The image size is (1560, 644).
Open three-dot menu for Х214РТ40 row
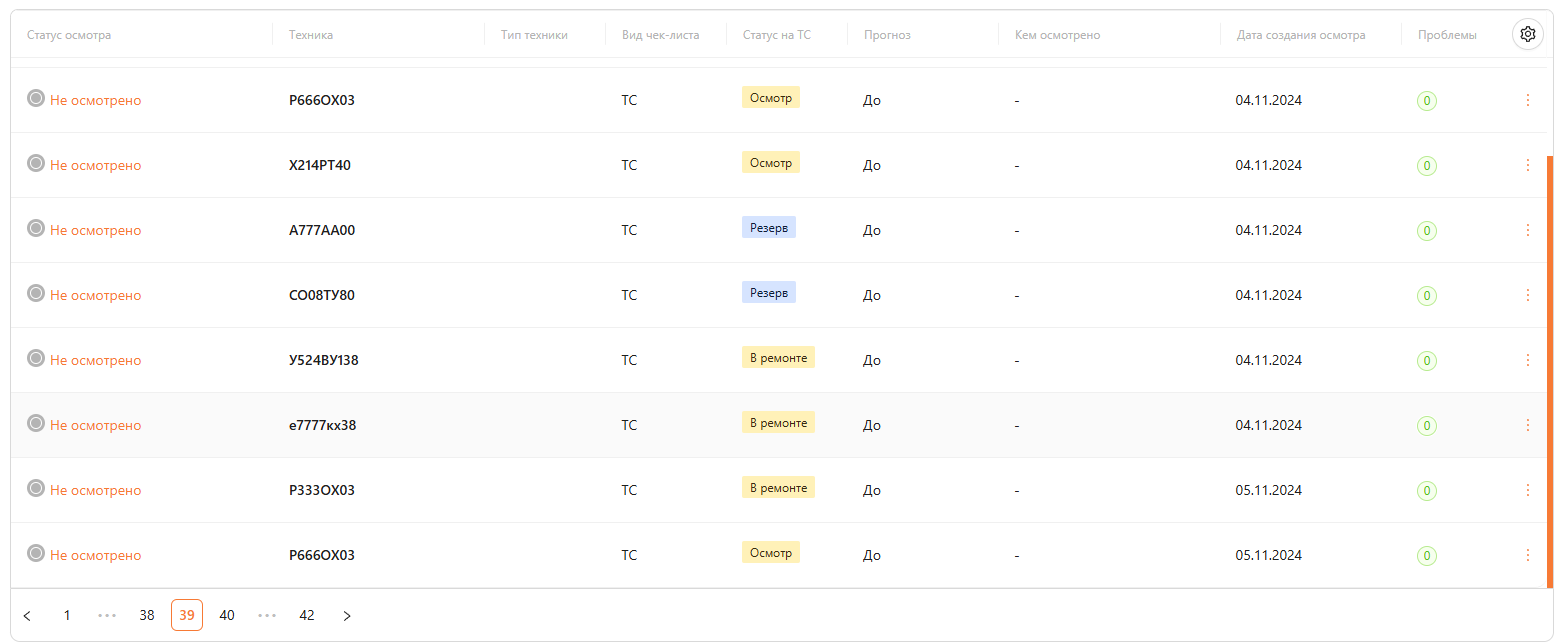point(1527,165)
